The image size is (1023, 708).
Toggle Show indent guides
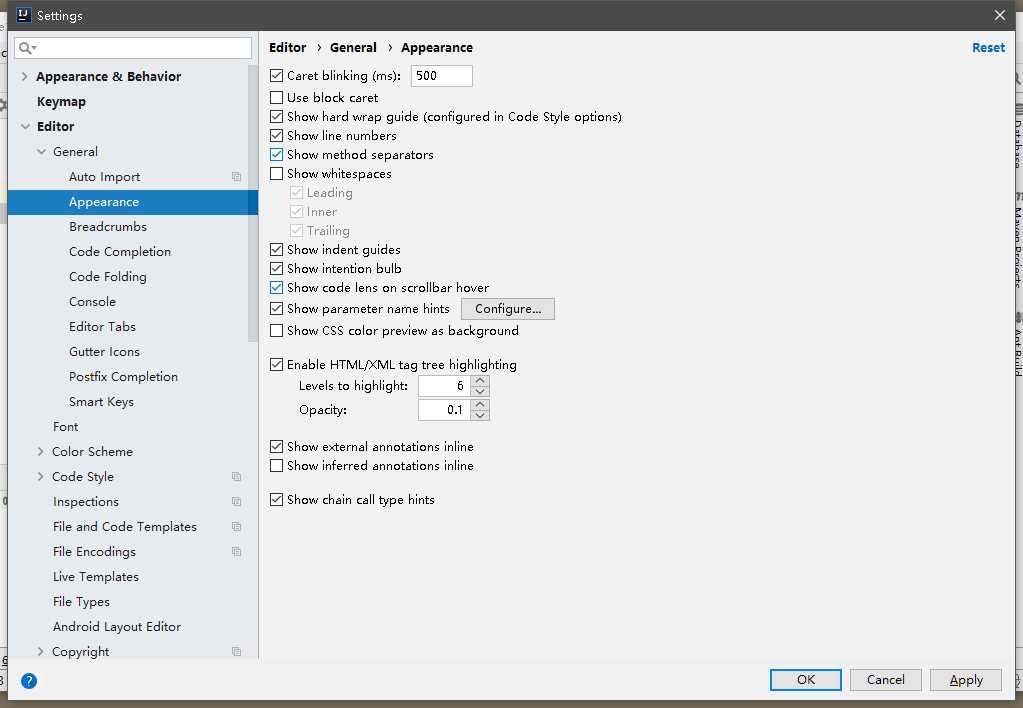coord(277,250)
